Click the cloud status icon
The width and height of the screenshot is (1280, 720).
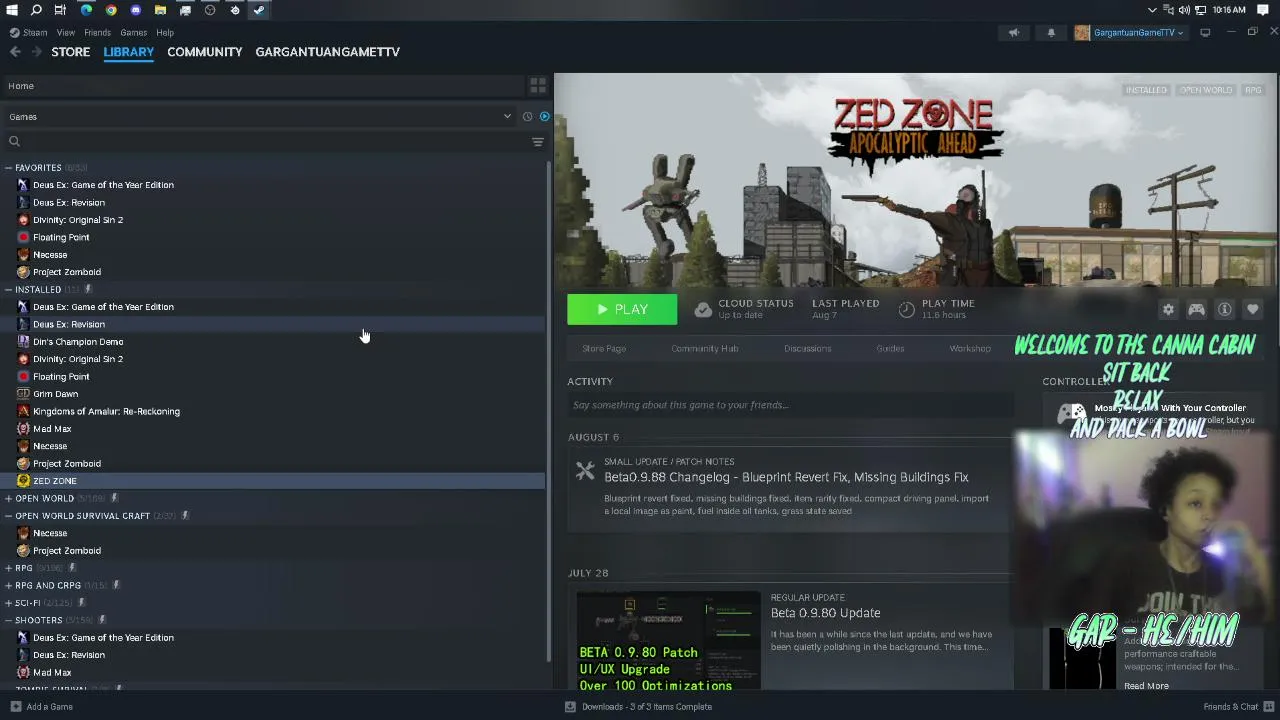coord(703,310)
